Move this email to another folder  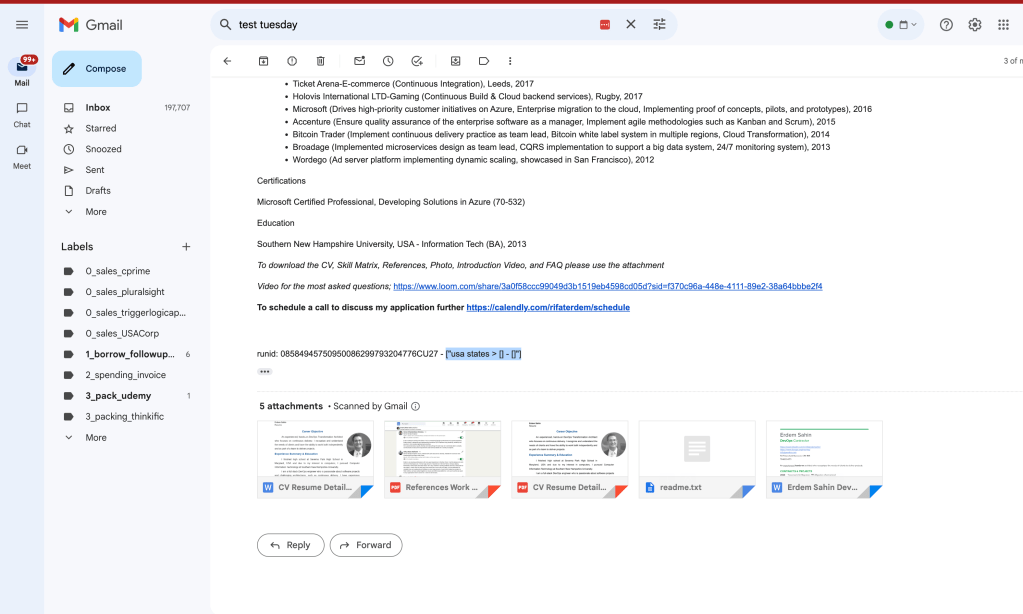tap(455, 61)
